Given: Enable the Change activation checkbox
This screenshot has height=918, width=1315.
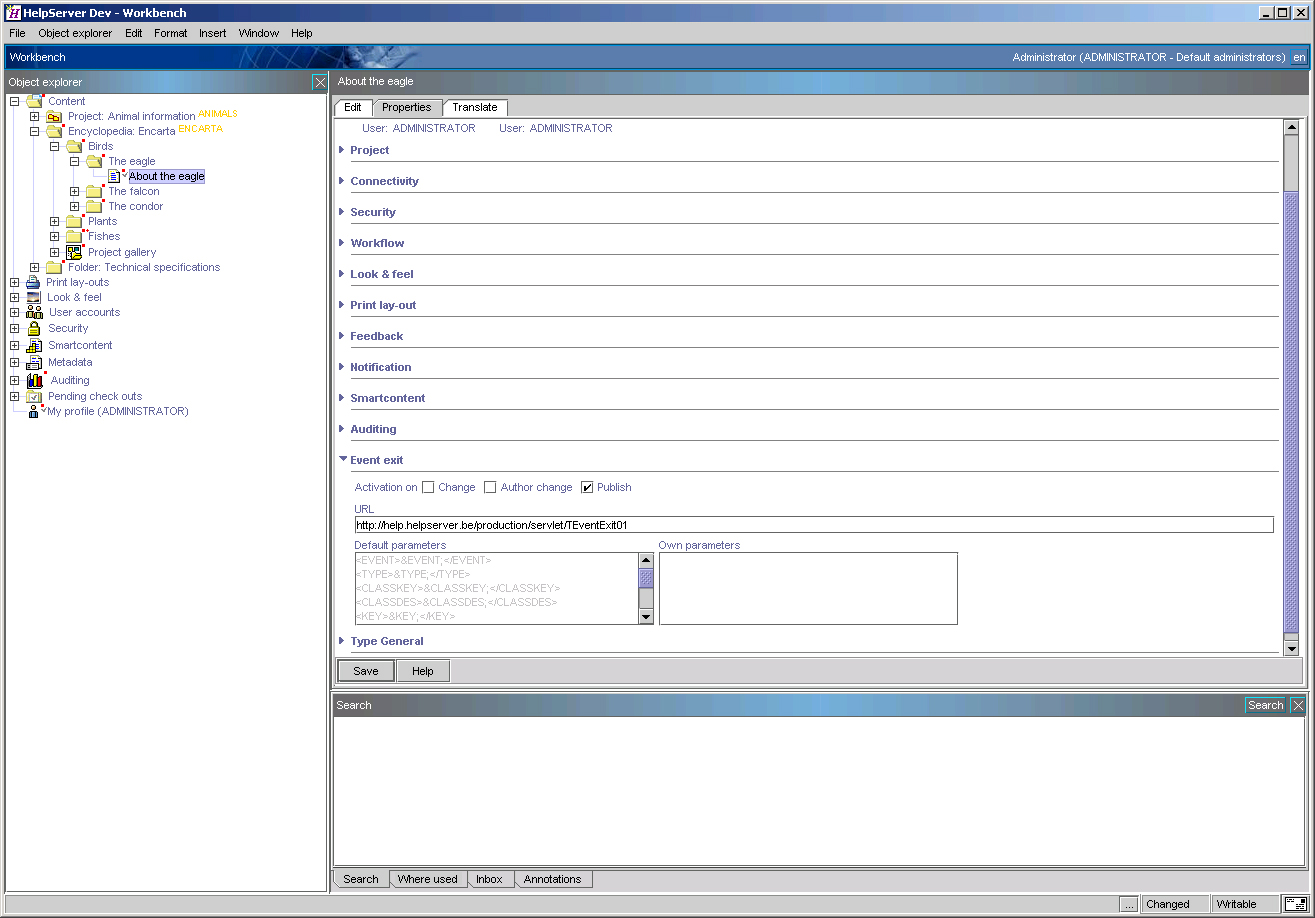Looking at the screenshot, I should (x=429, y=487).
